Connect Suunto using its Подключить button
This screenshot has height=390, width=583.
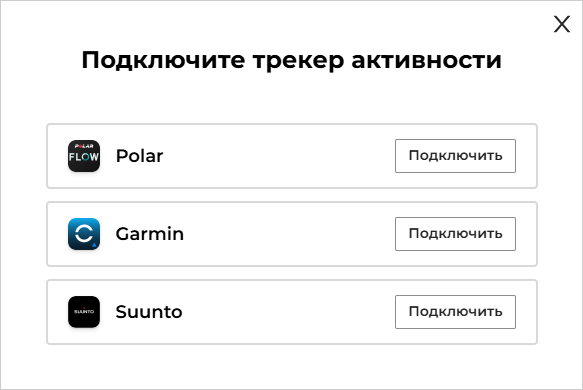(x=455, y=312)
